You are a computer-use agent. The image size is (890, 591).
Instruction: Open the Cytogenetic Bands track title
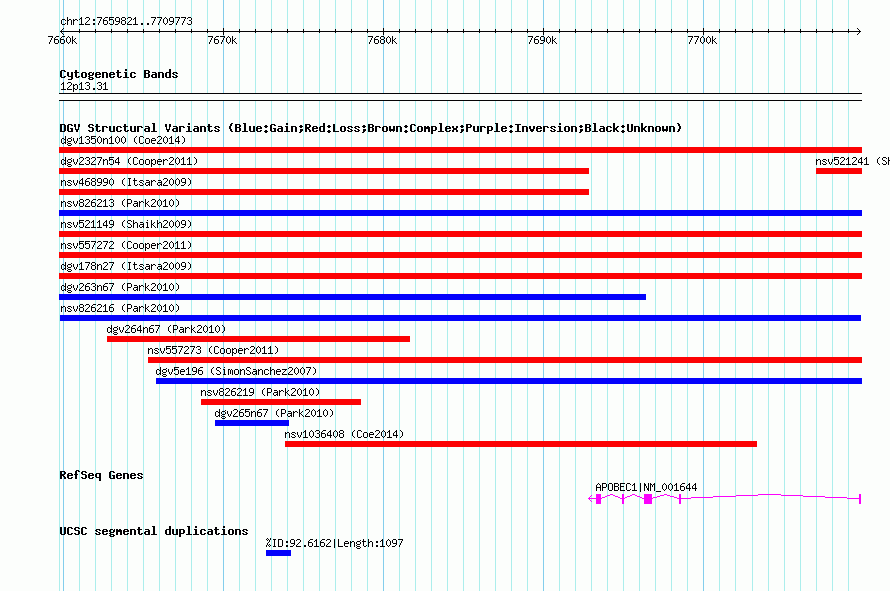pos(119,74)
